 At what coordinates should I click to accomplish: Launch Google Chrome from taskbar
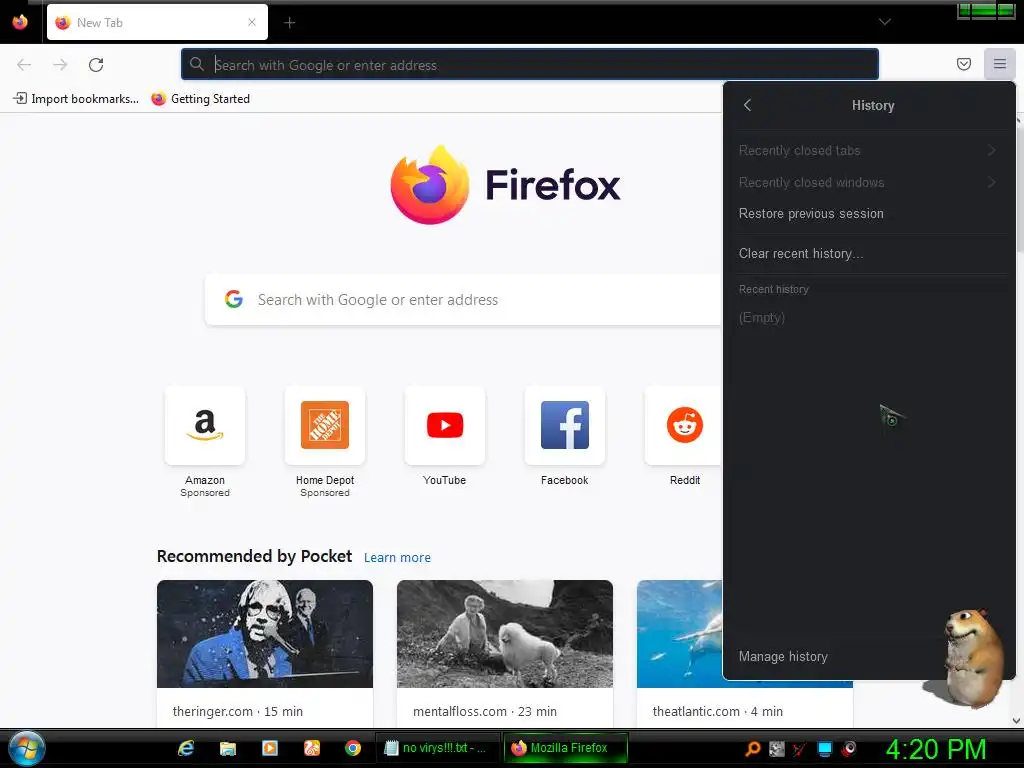click(x=353, y=748)
